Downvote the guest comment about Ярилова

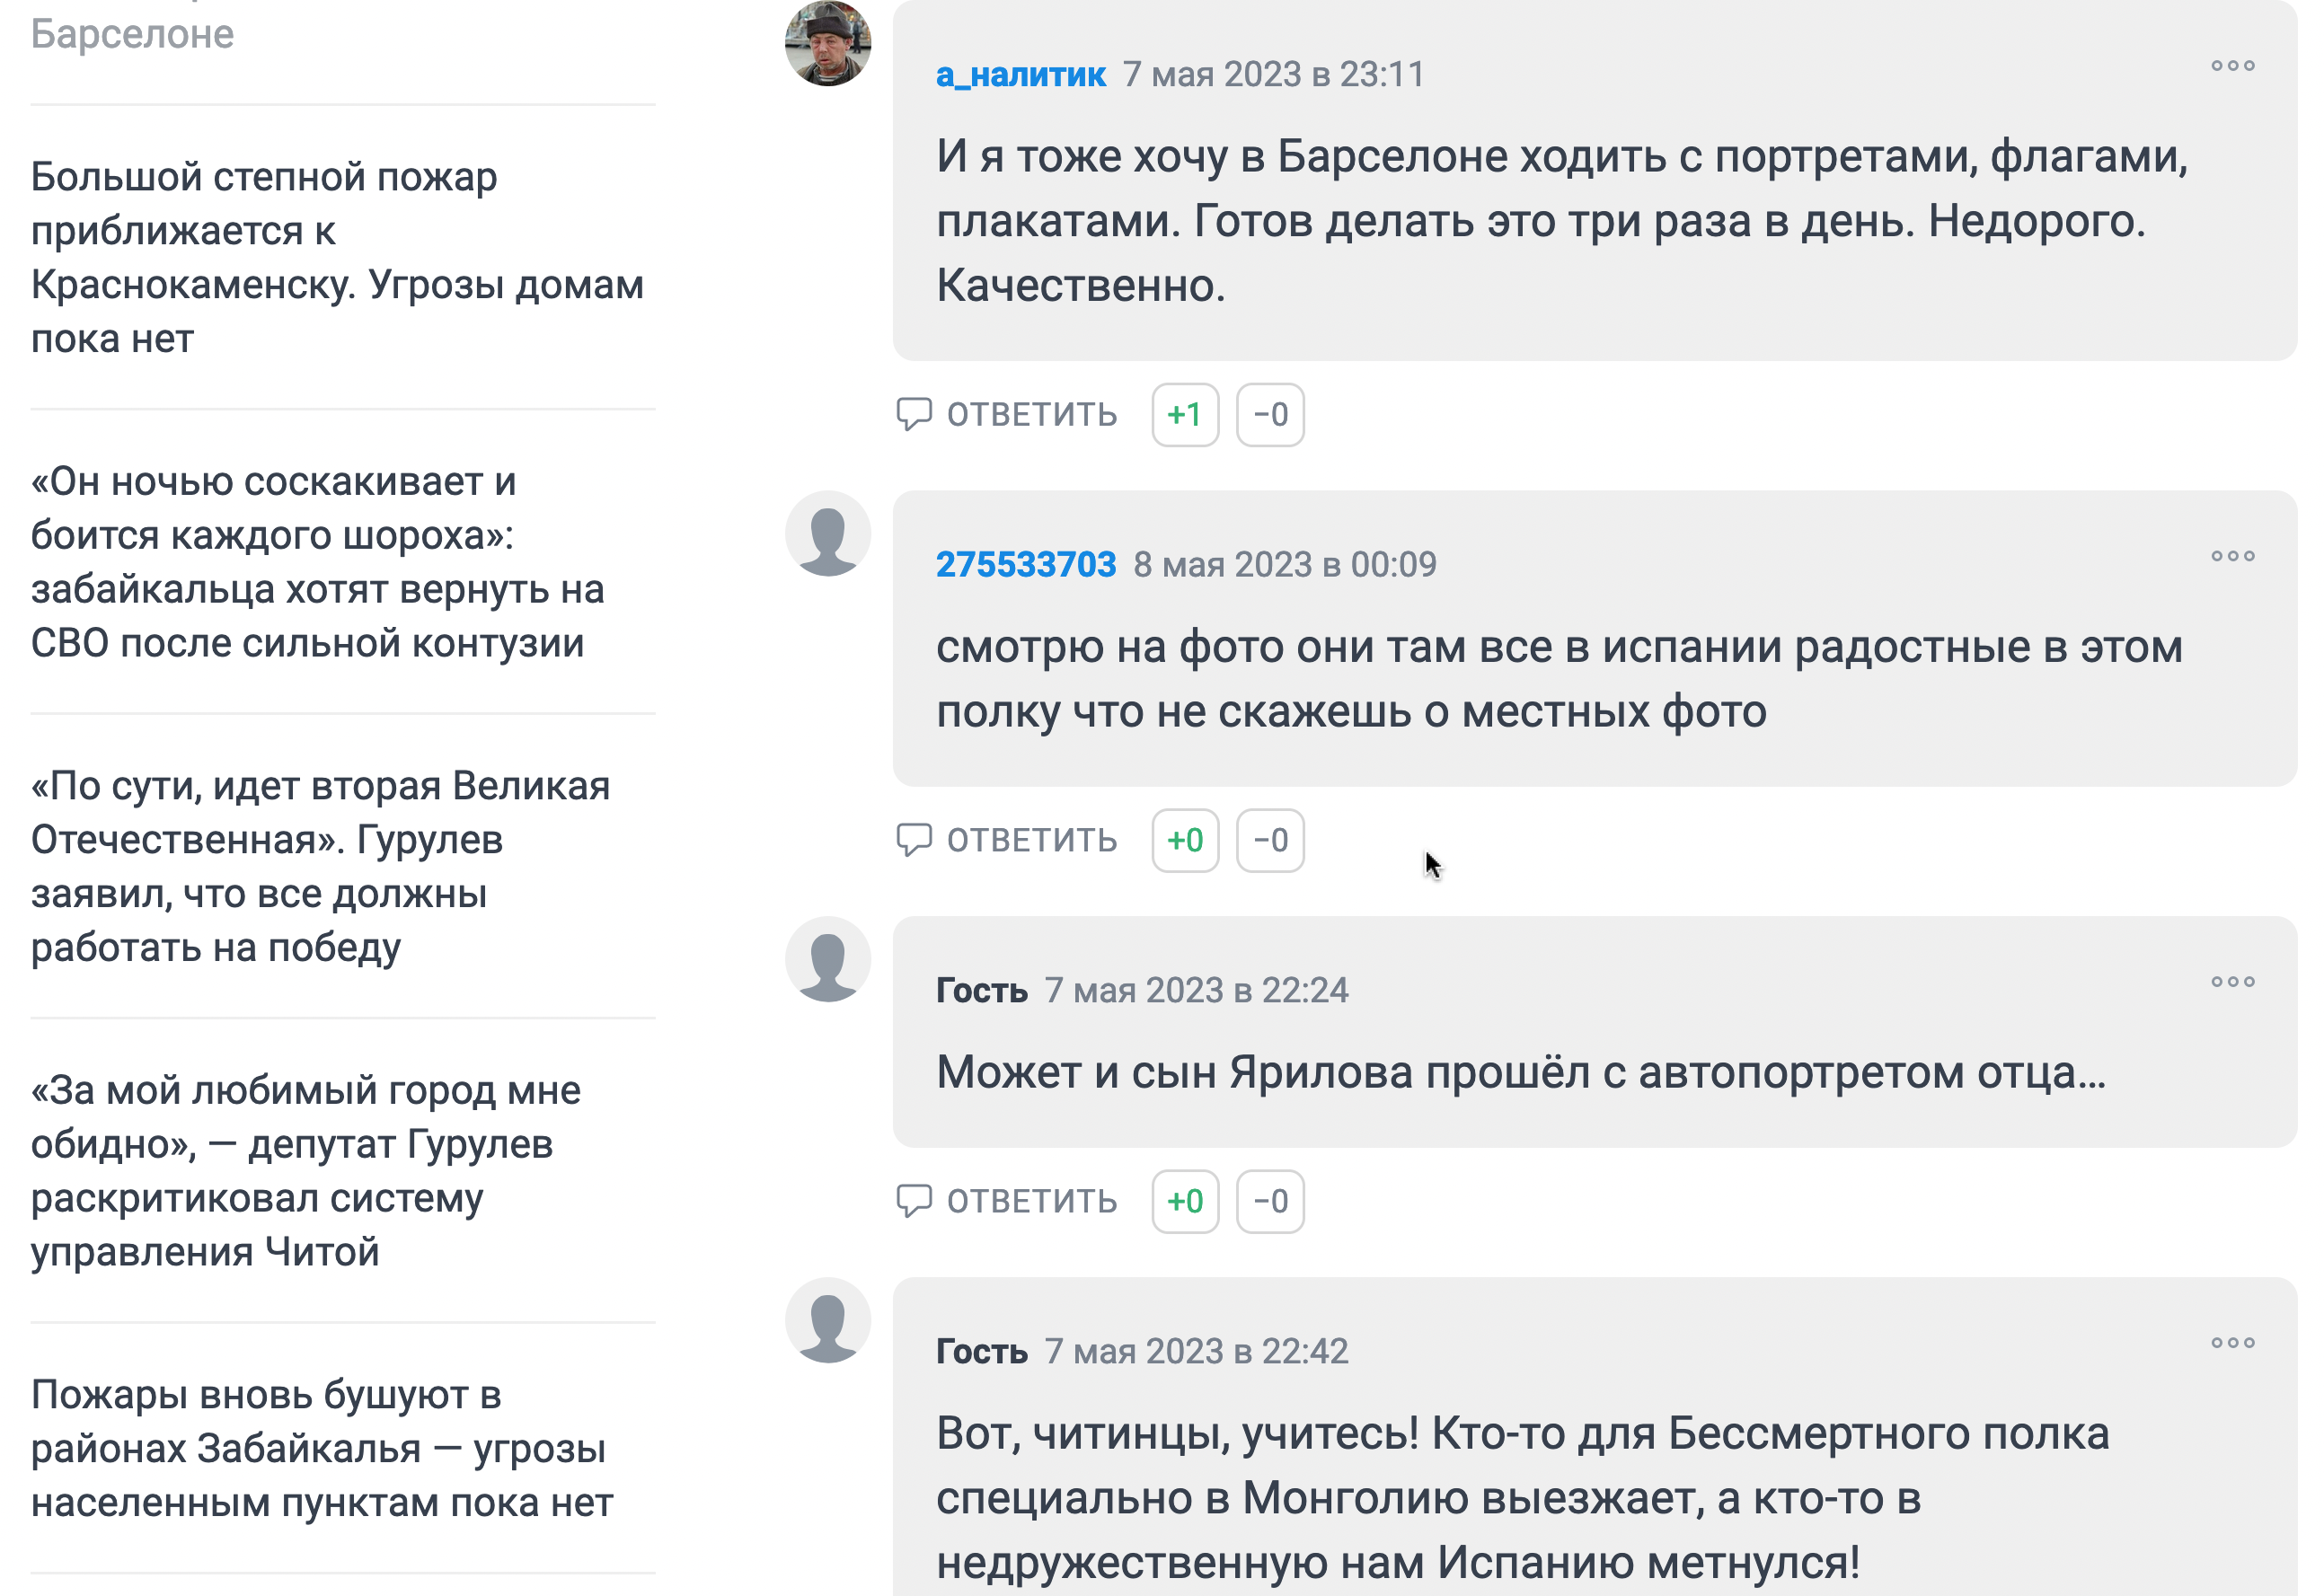1270,1202
